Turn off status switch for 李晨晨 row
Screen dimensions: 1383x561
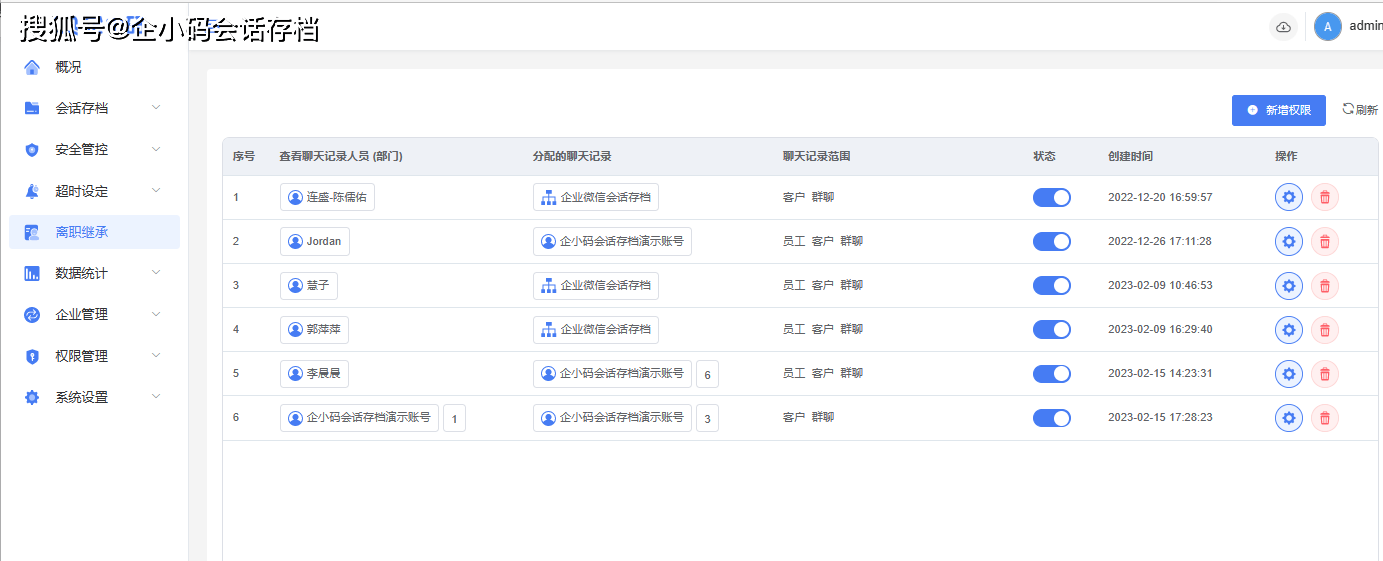(x=1051, y=373)
